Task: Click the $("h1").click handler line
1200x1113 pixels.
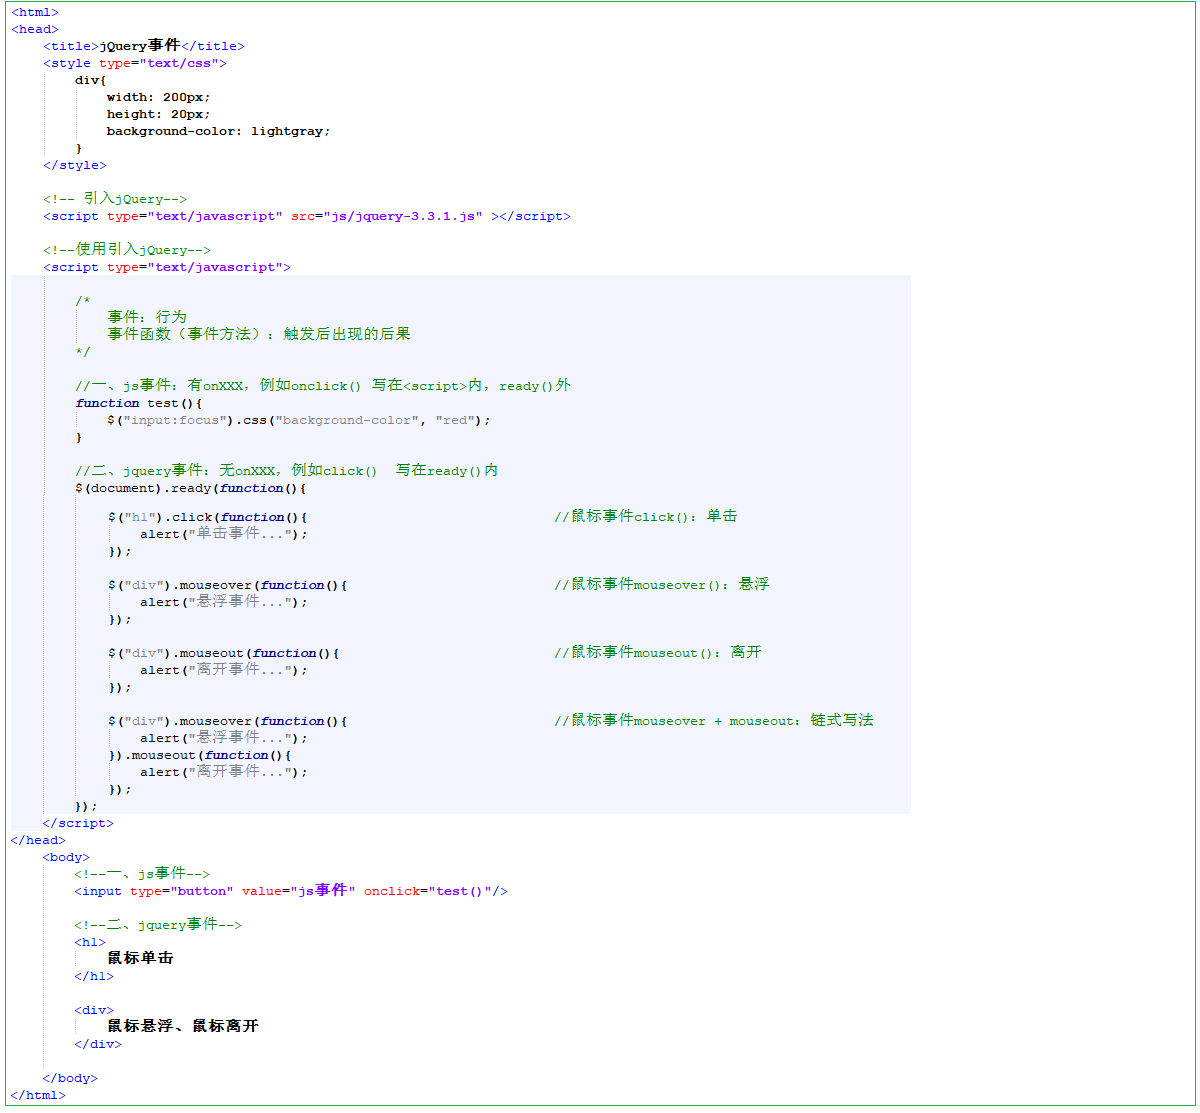Action: coord(207,517)
